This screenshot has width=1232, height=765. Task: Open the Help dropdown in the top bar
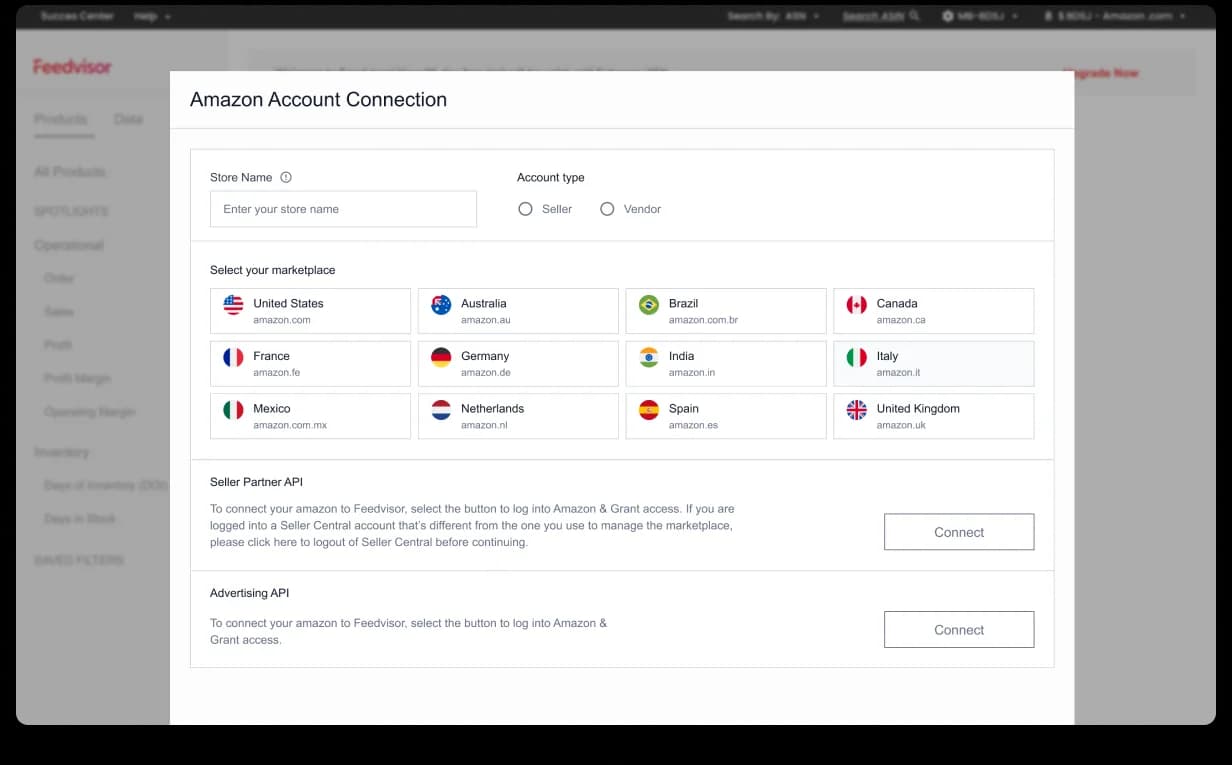pos(152,16)
